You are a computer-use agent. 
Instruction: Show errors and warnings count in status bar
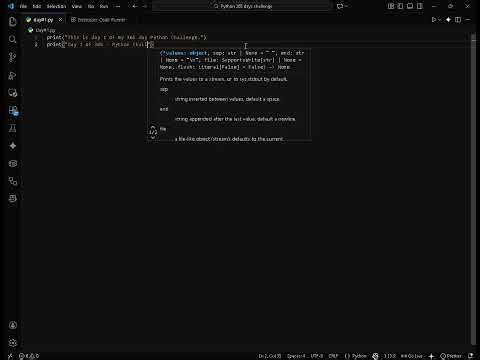click(x=29, y=356)
